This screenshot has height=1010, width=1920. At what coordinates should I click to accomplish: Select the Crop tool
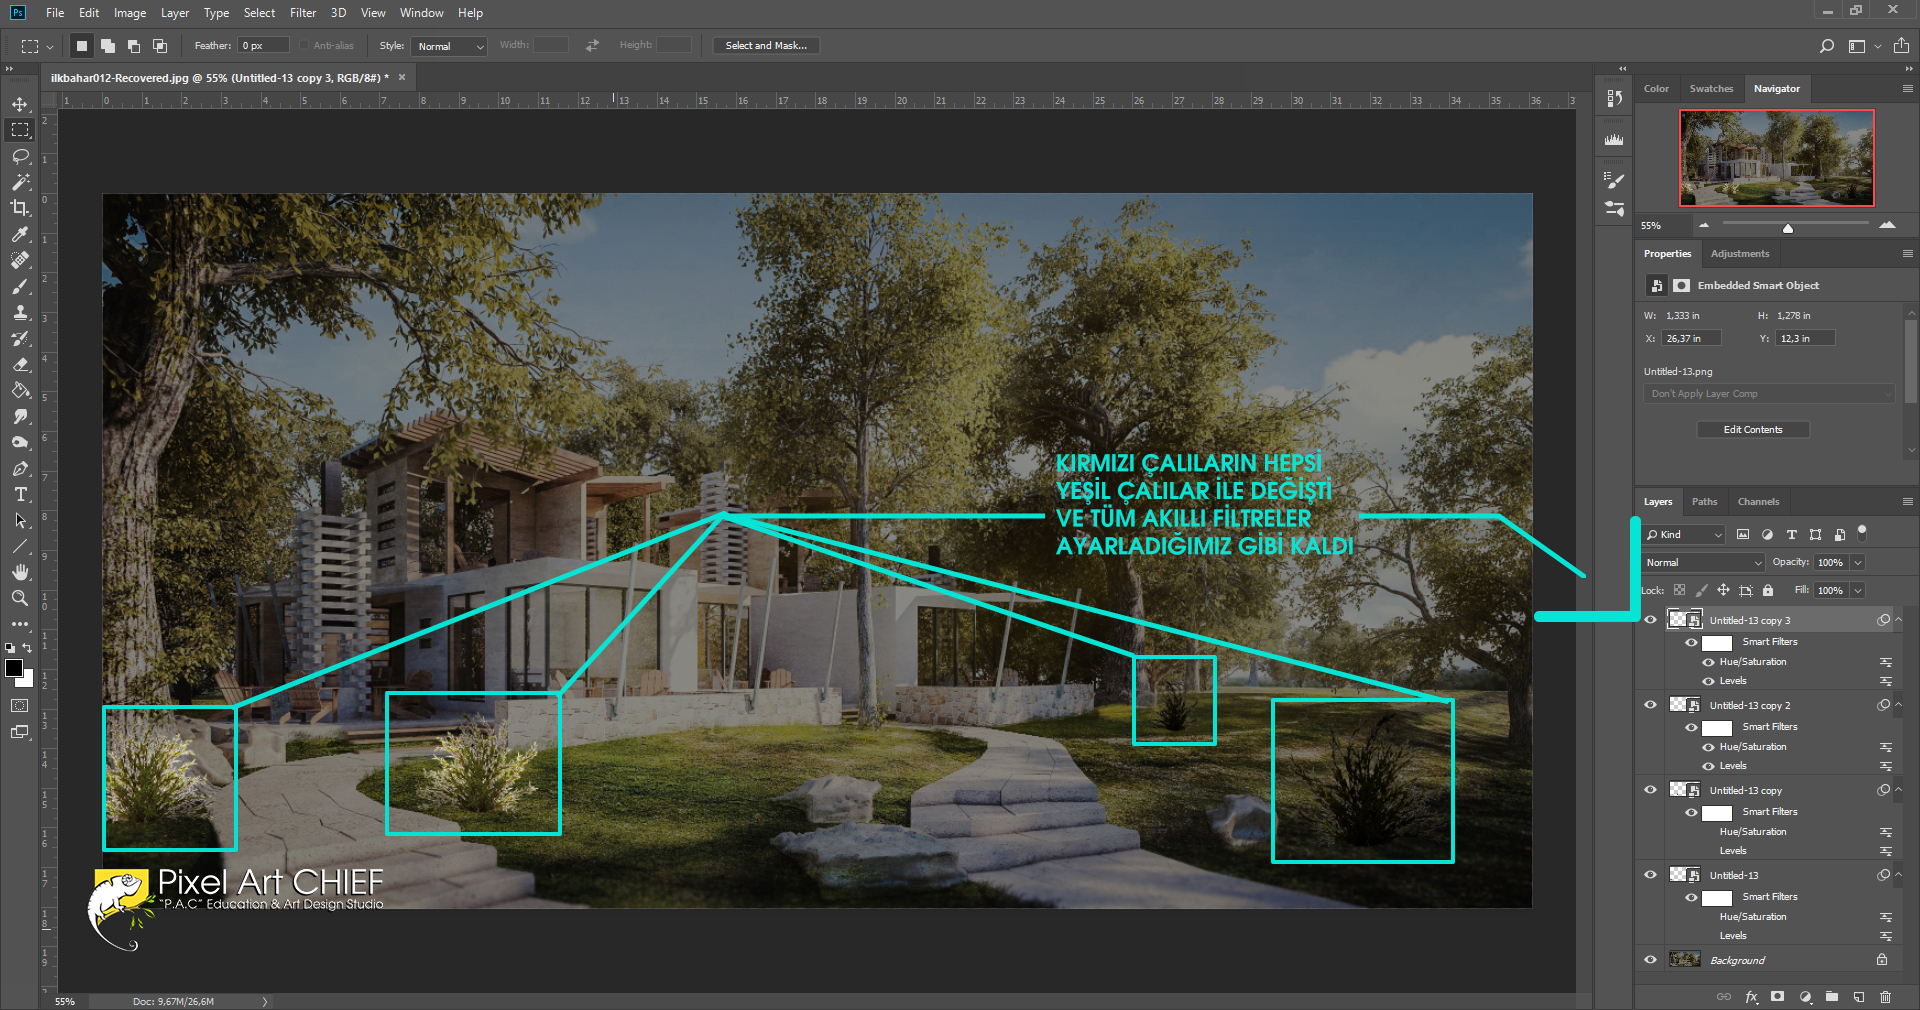pyautogui.click(x=20, y=208)
